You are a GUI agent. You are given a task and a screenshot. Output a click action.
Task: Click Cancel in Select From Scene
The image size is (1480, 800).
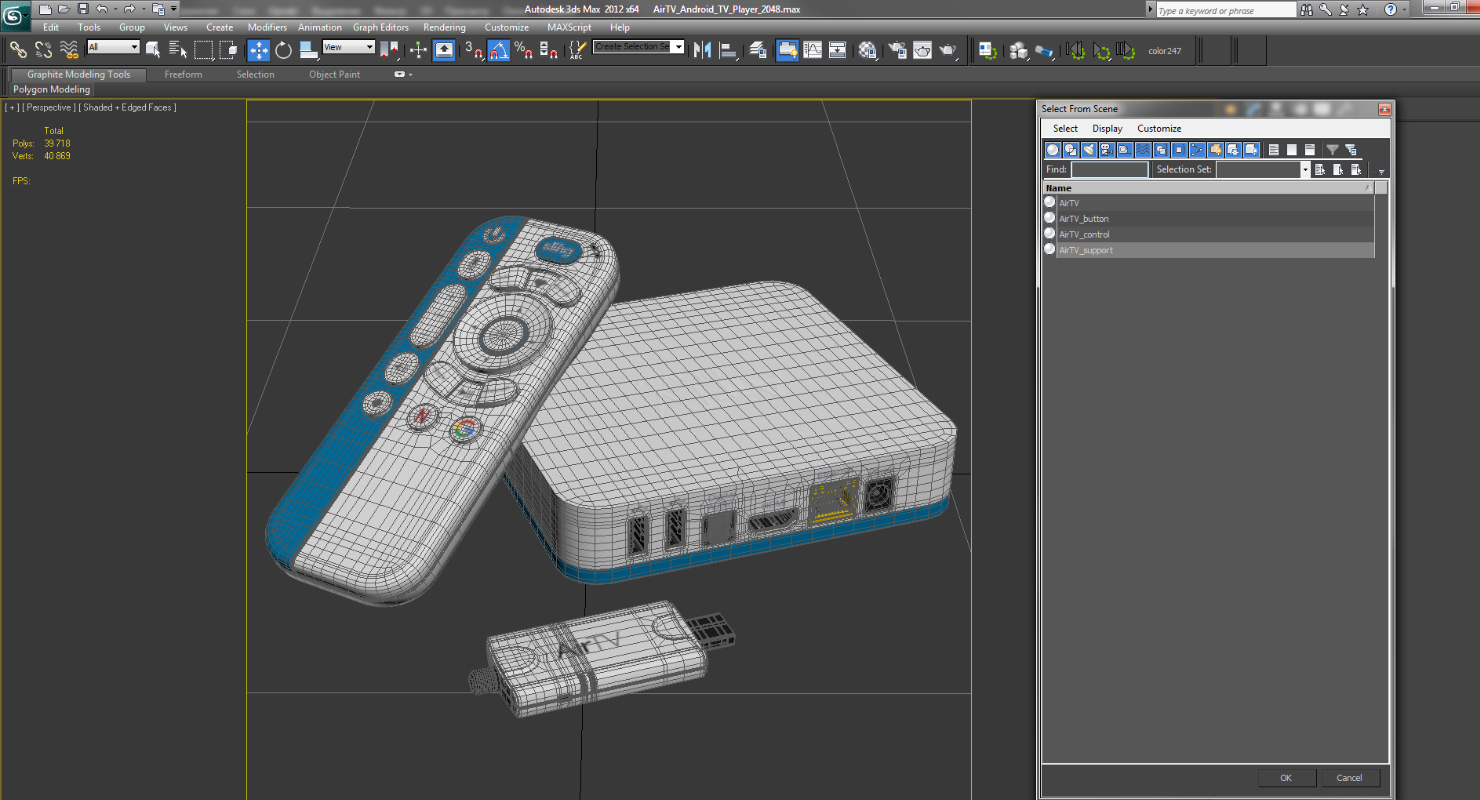1349,777
